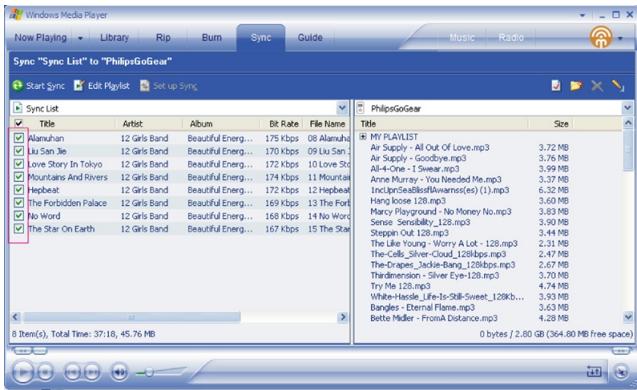Select Air Supply - Goodbye.mp3 on device
Screen dimensions: 637x390
pos(418,158)
